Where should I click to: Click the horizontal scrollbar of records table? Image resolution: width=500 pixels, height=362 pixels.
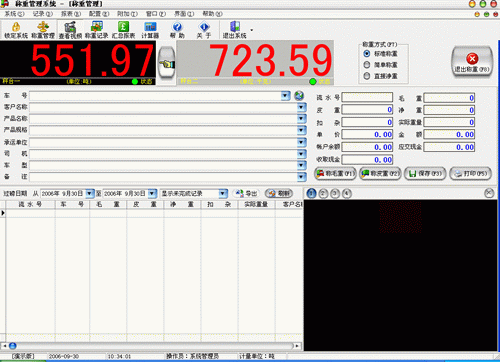(151, 346)
